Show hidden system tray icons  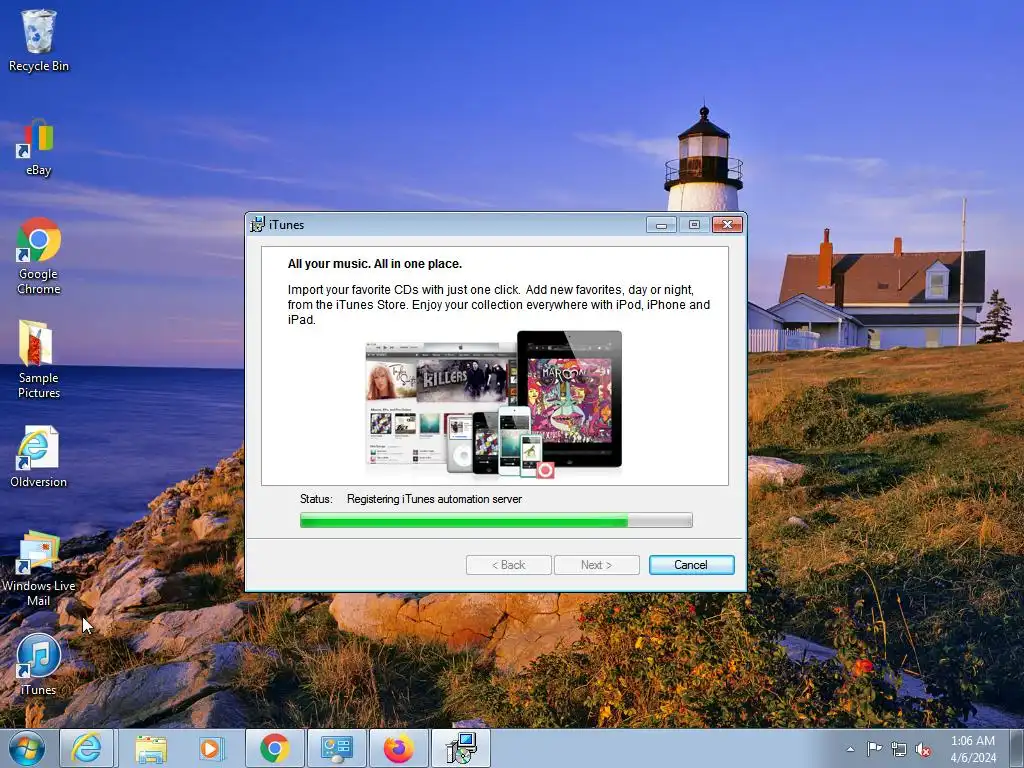tap(850, 749)
